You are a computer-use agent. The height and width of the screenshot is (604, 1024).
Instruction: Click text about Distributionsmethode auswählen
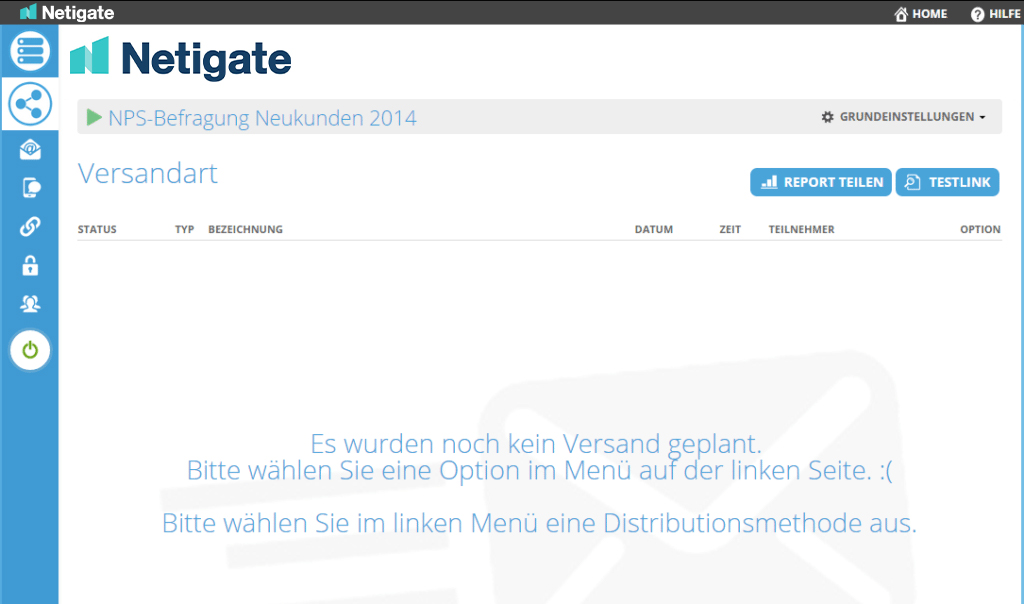539,523
